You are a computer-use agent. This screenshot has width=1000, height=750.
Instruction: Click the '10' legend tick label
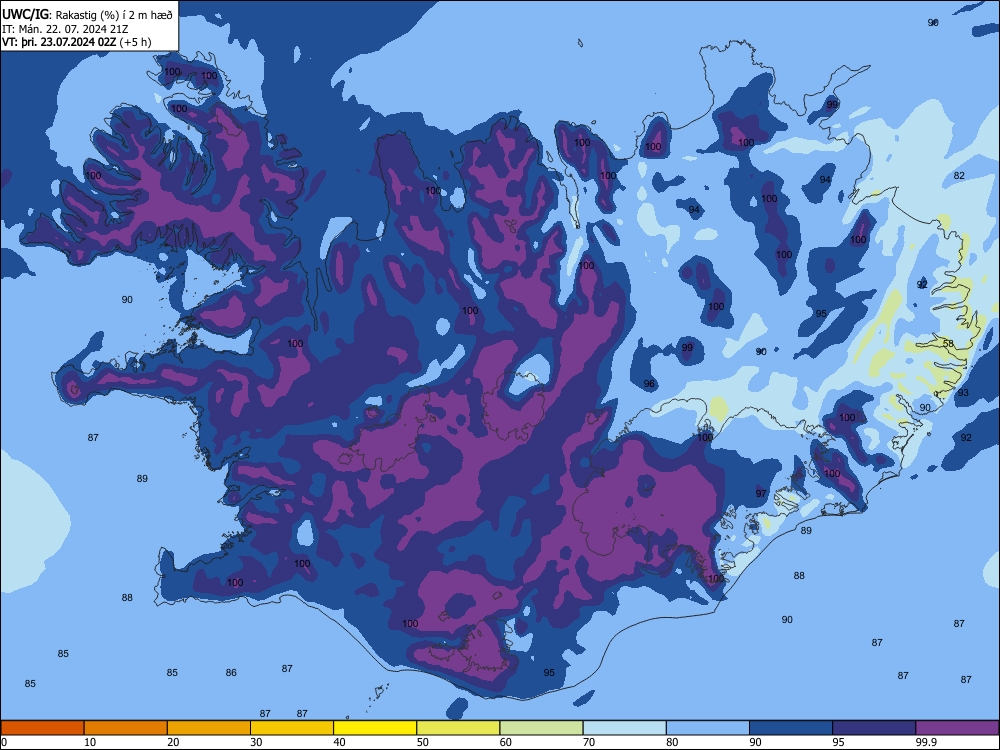pos(90,742)
